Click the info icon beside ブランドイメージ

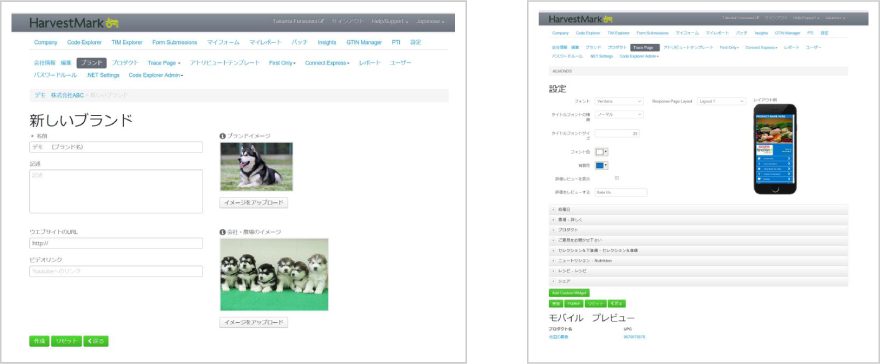[223, 136]
